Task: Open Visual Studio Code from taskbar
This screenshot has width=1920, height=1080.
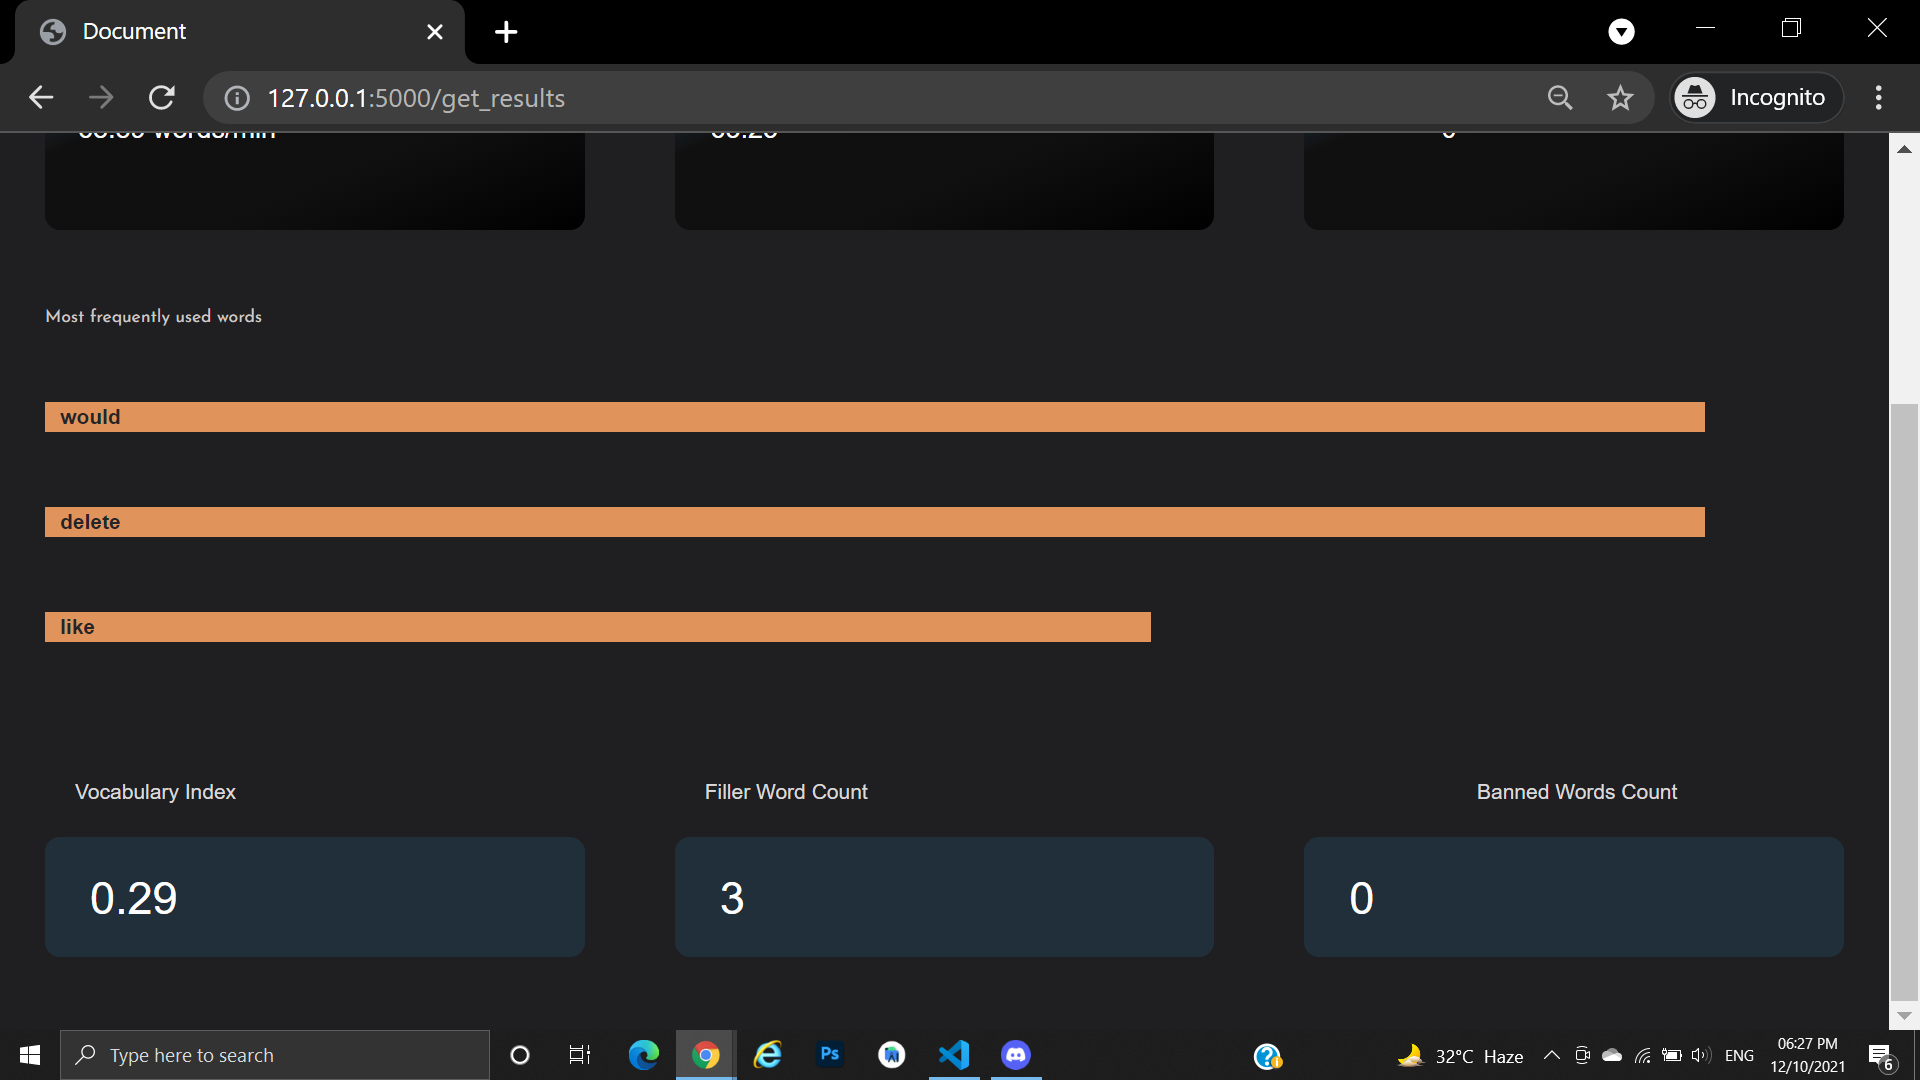Action: point(954,1055)
